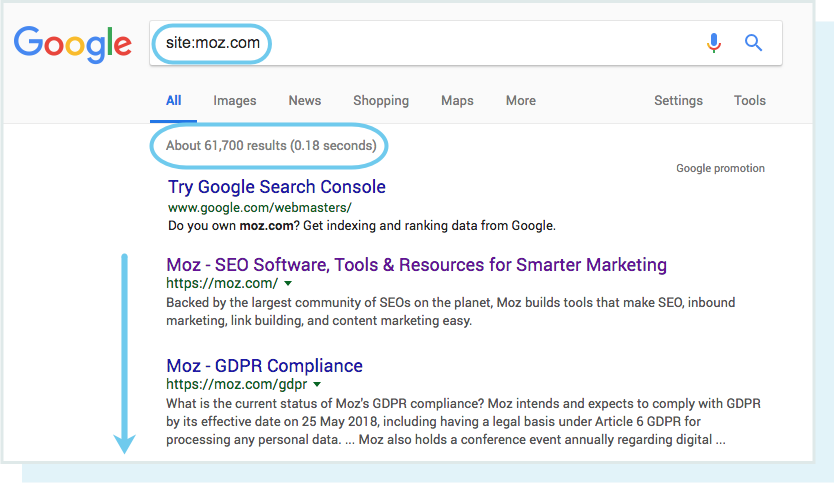Click the Google logo
The image size is (834, 483).
[73, 44]
